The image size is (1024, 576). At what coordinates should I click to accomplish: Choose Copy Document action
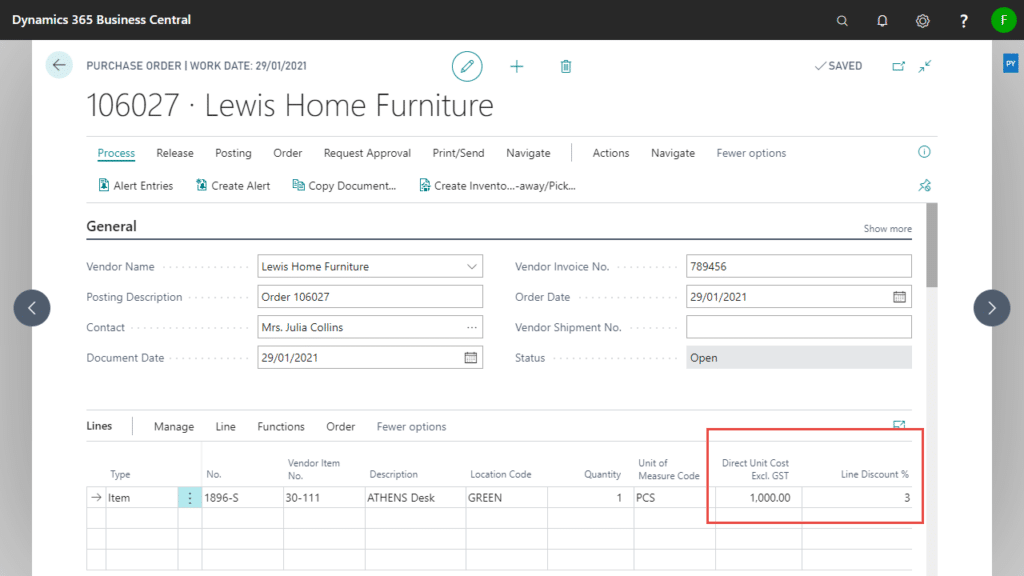coord(344,185)
